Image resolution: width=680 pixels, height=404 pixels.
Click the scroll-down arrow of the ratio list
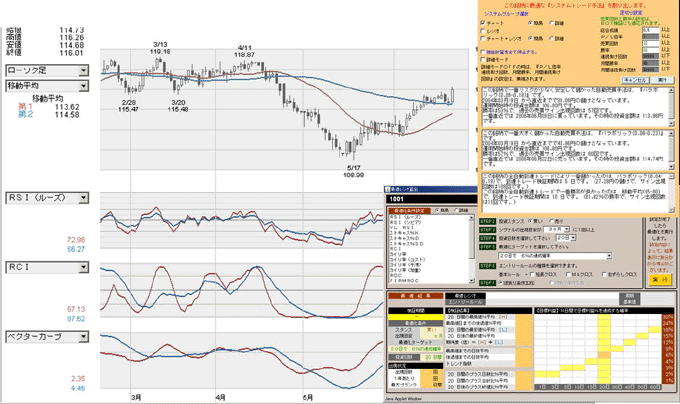(x=471, y=280)
